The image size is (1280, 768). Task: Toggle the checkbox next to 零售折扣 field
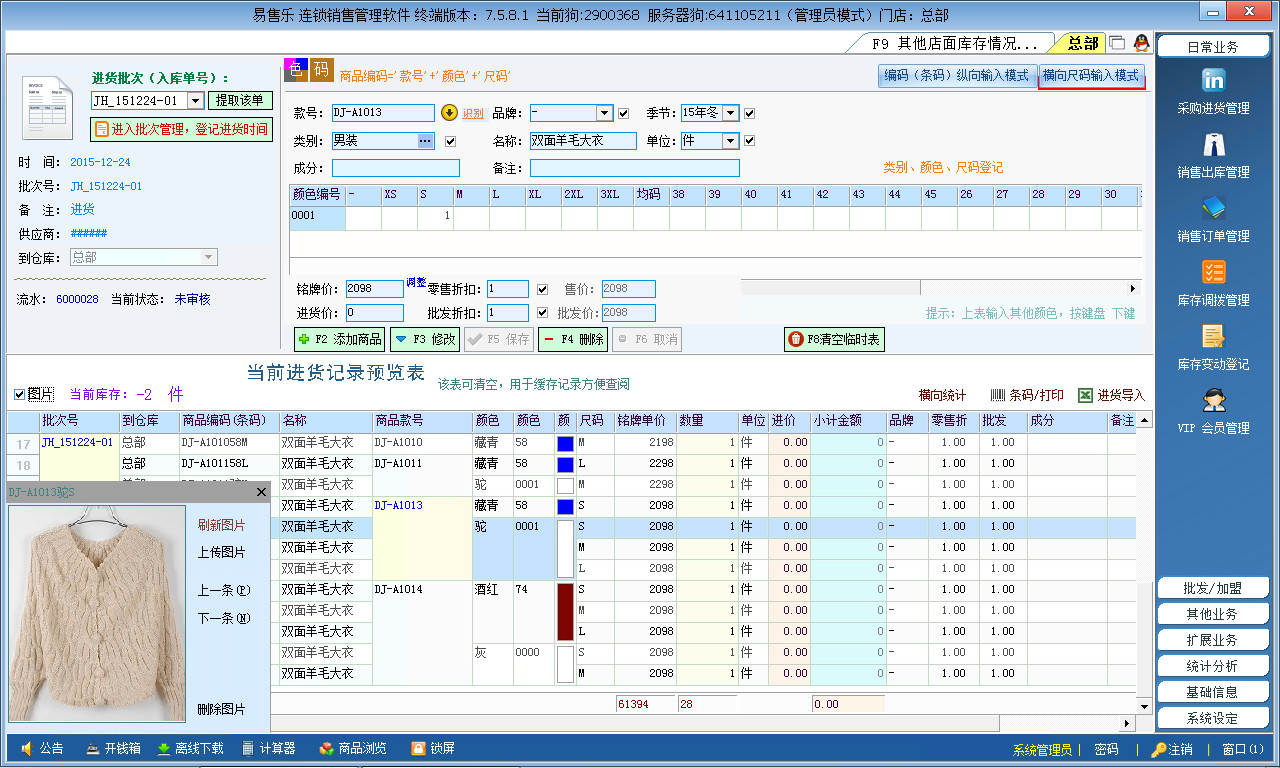pyautogui.click(x=542, y=289)
